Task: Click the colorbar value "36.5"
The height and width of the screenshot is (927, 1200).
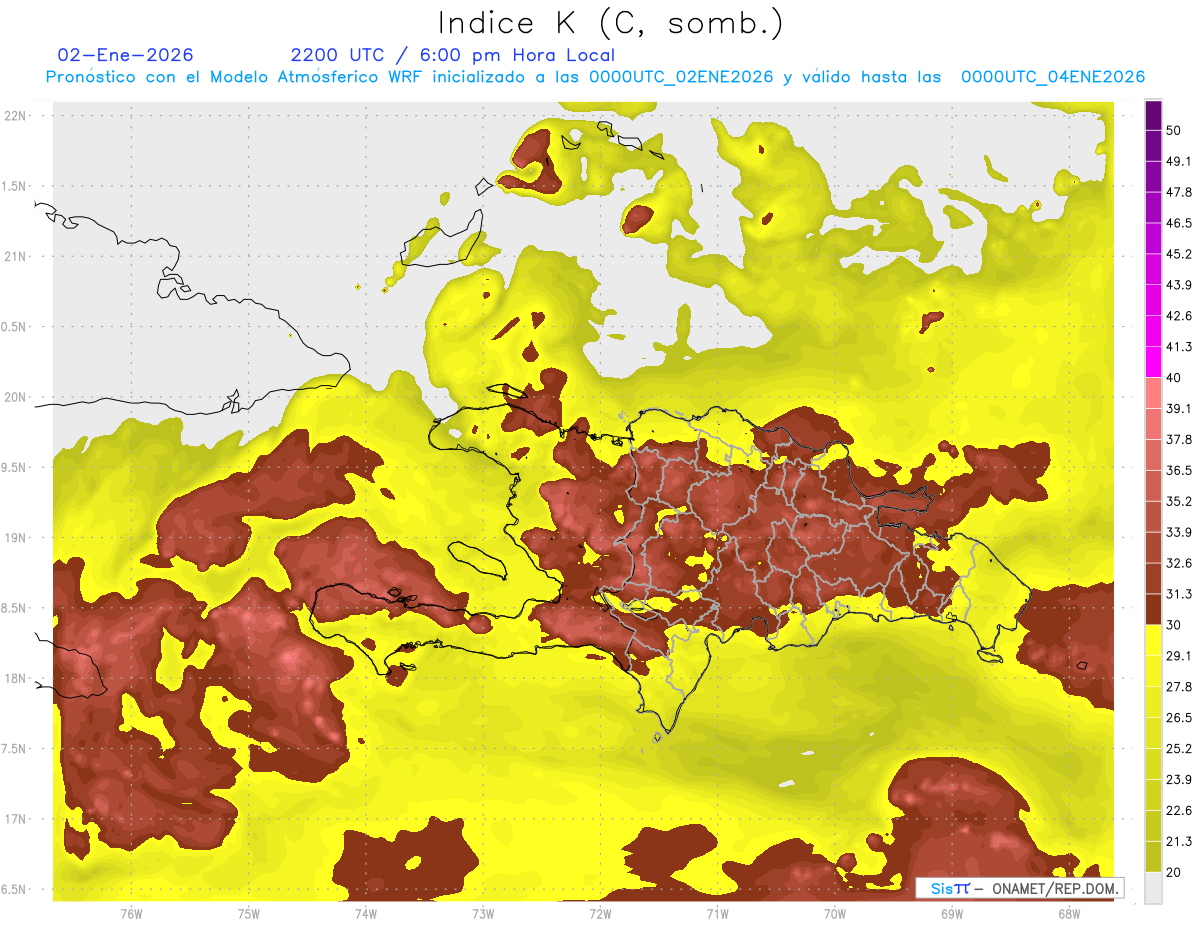Action: (x=1179, y=470)
